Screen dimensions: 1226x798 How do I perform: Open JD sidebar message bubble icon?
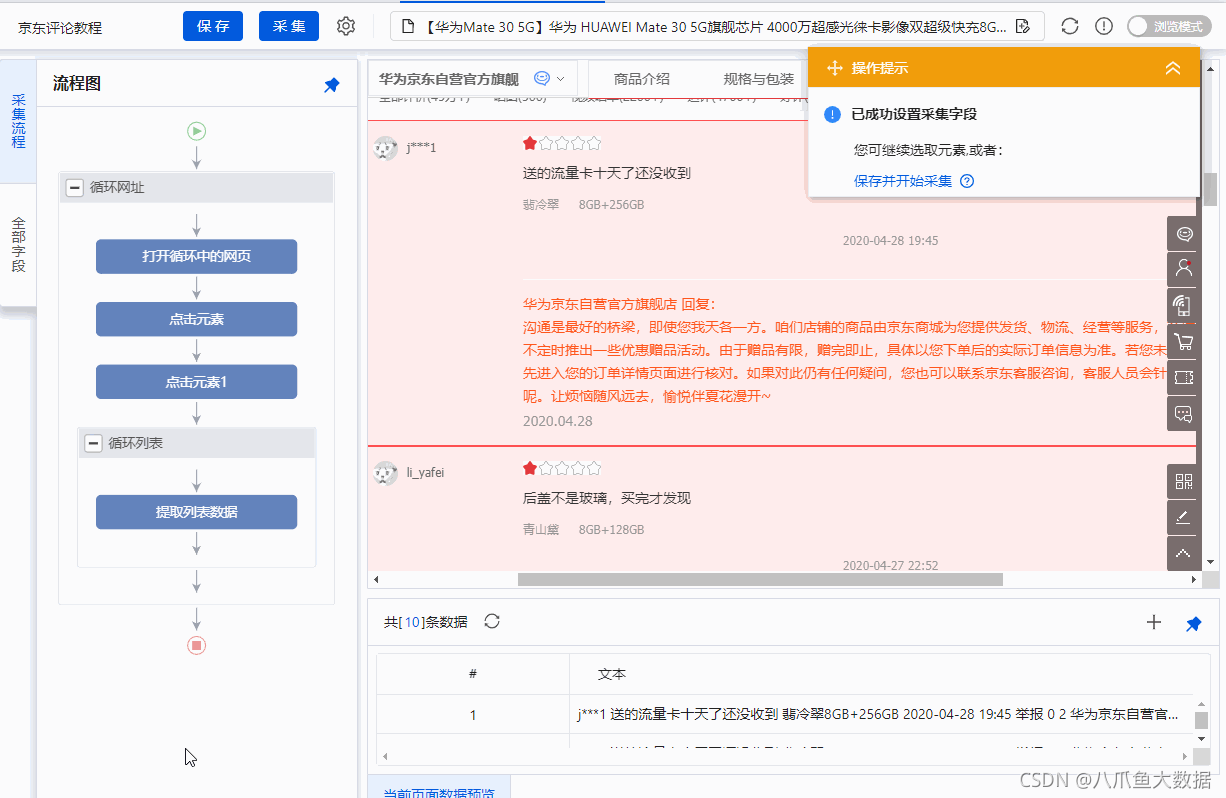pyautogui.click(x=1184, y=413)
